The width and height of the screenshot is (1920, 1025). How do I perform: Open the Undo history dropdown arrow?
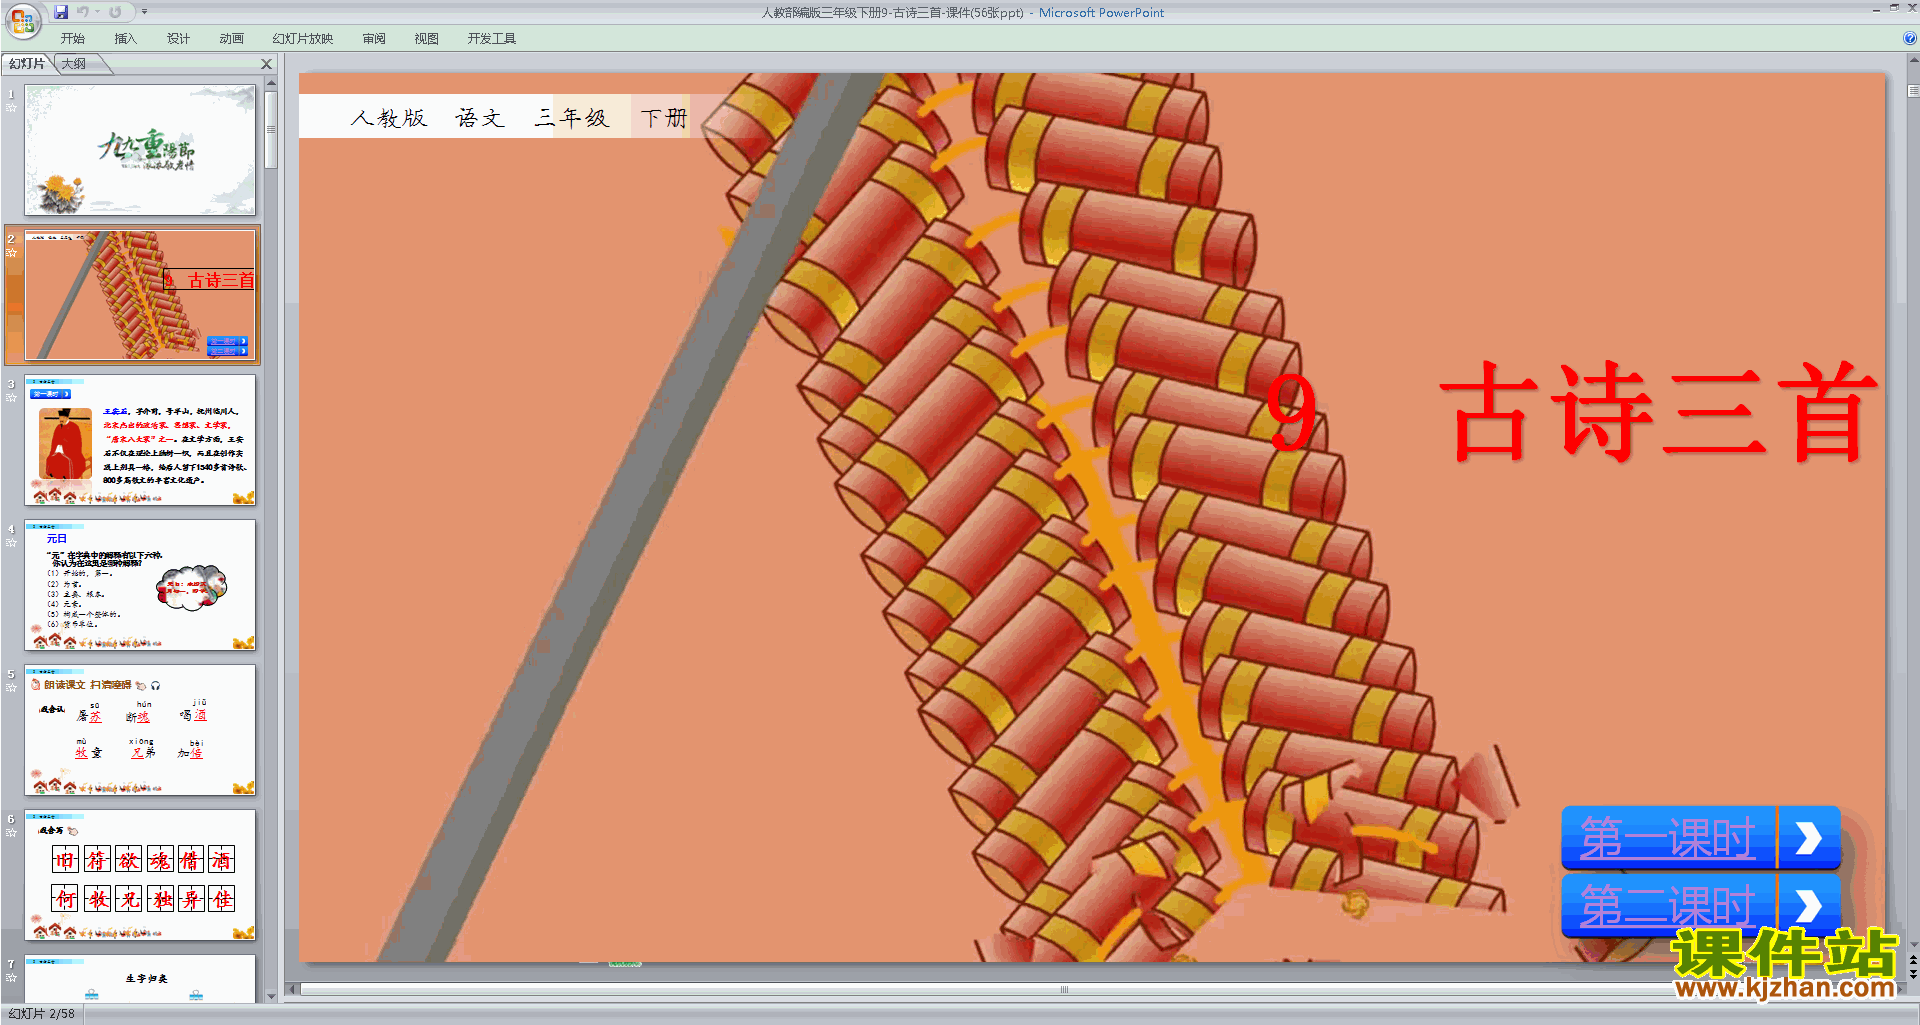(98, 12)
